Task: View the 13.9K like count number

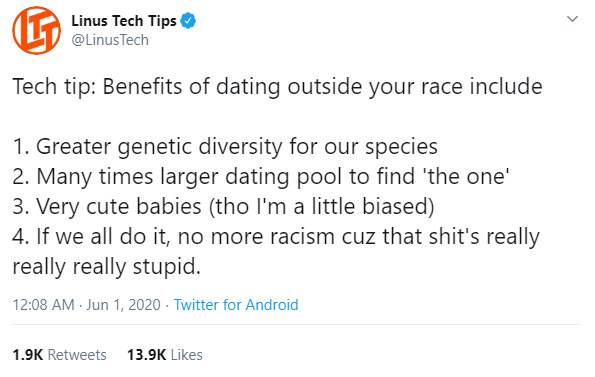Action: click(146, 355)
